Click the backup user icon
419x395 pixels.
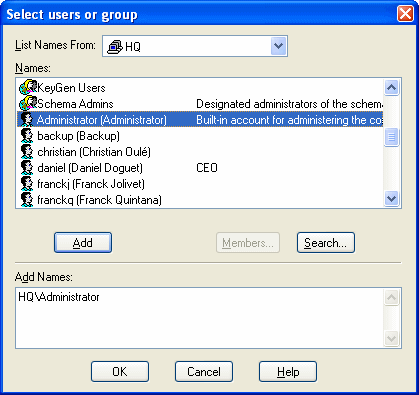(x=27, y=135)
